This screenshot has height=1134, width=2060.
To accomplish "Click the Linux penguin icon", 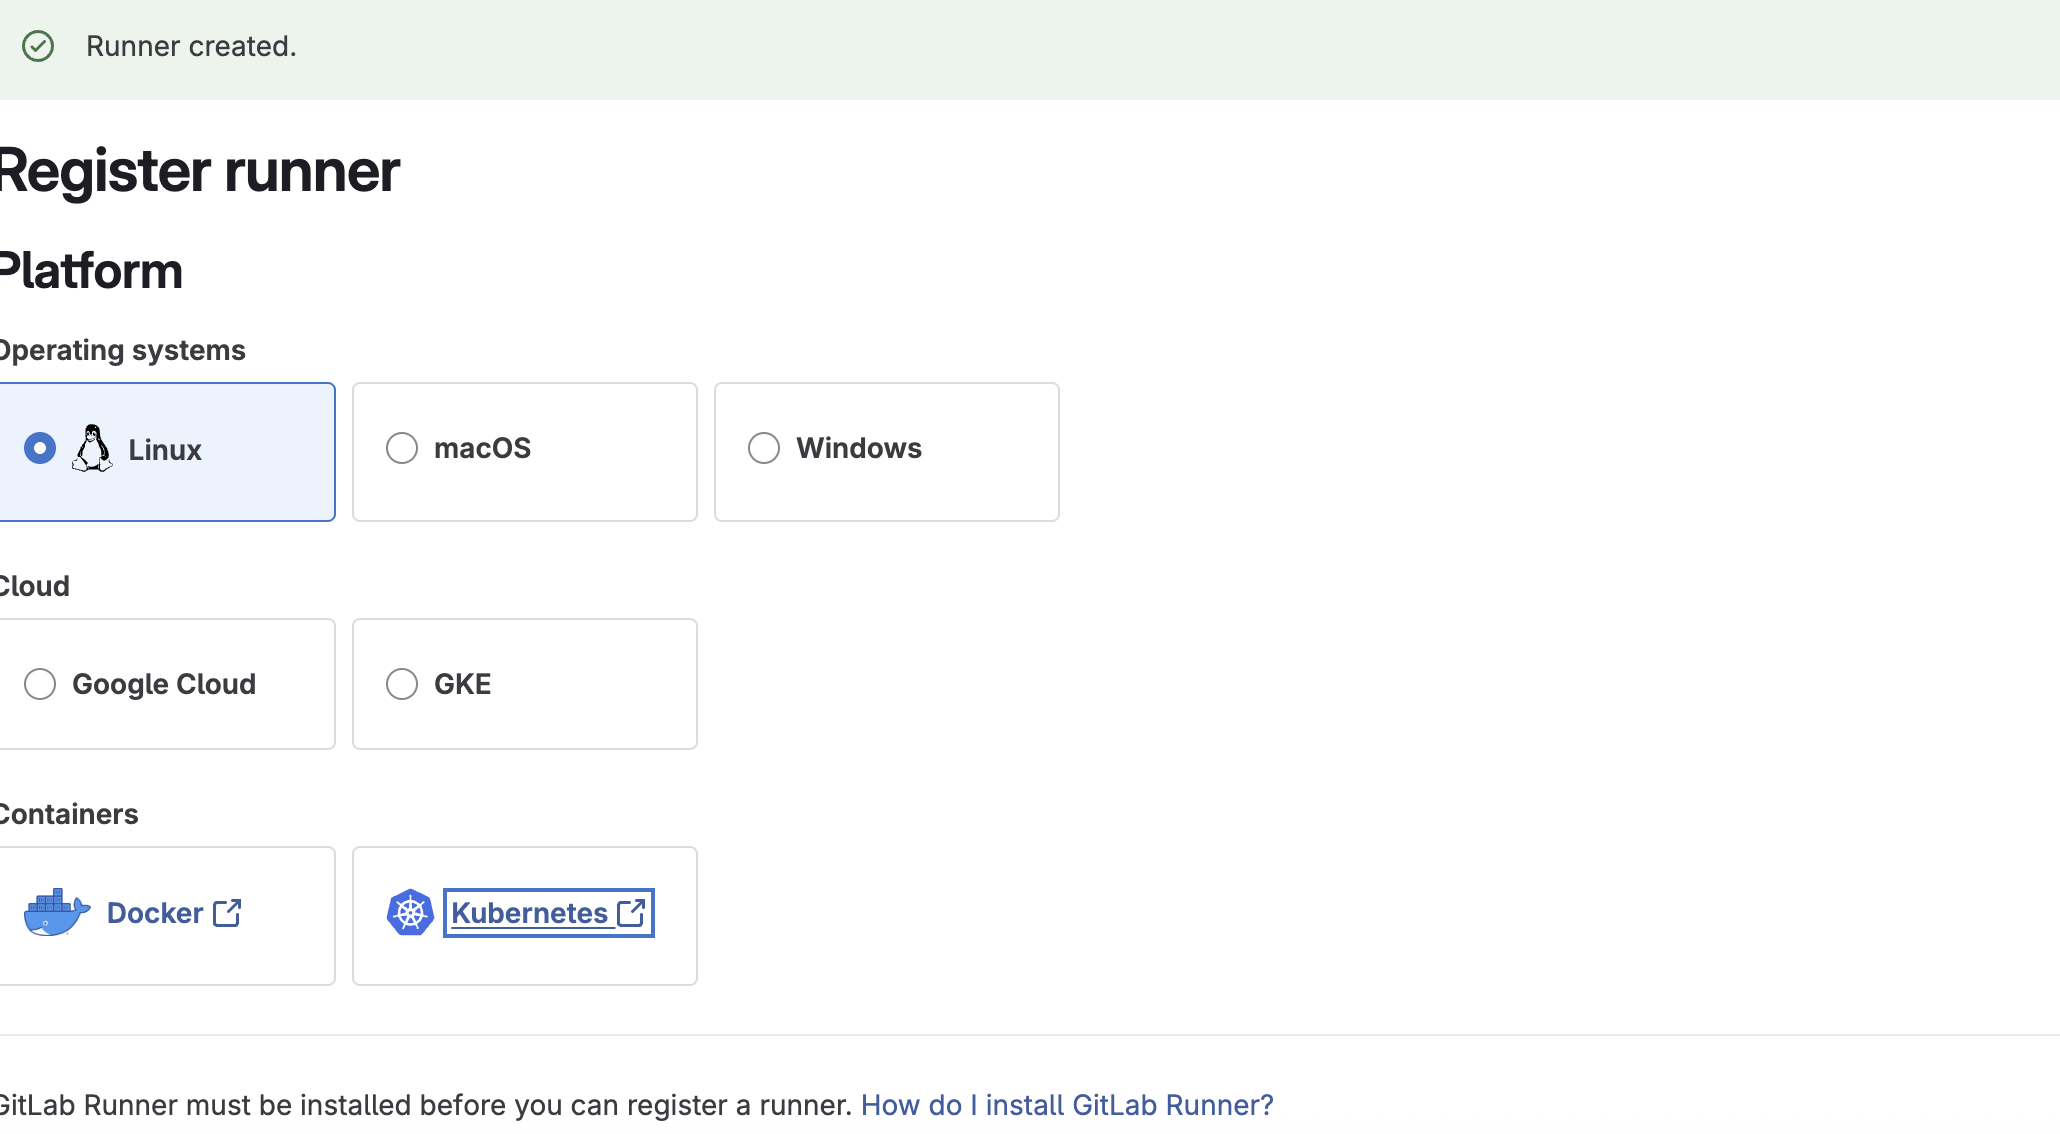I will 92,448.
